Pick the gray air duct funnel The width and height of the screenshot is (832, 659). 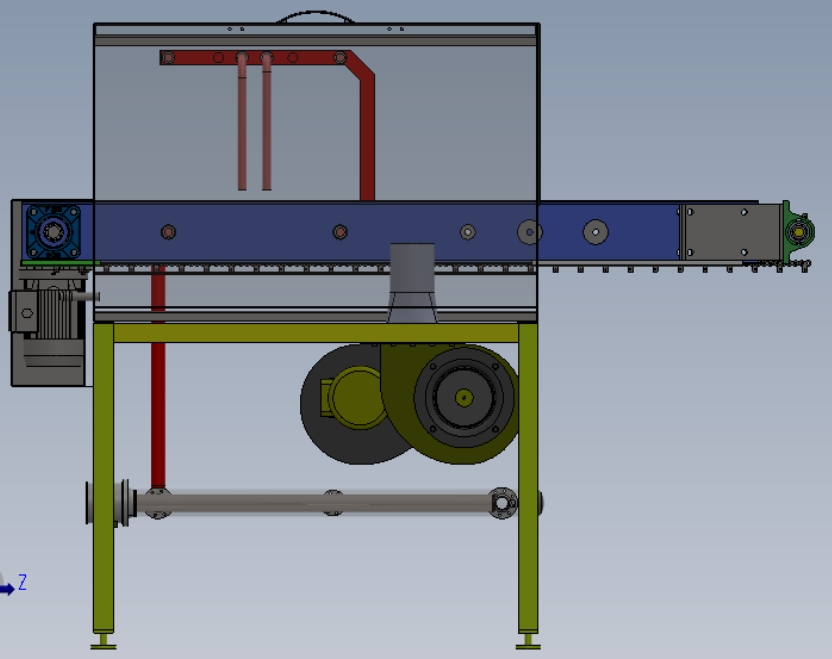tap(412, 283)
